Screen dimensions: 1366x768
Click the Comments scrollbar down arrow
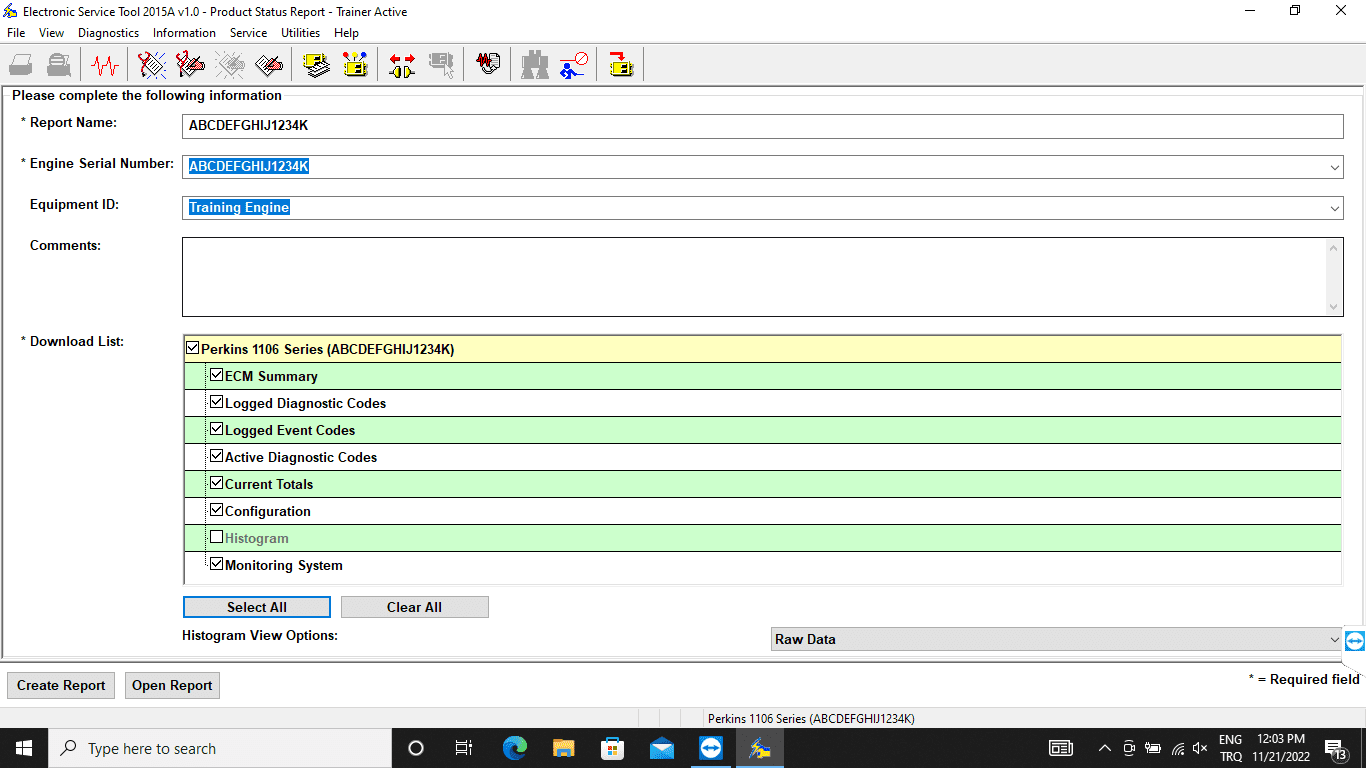click(1334, 307)
